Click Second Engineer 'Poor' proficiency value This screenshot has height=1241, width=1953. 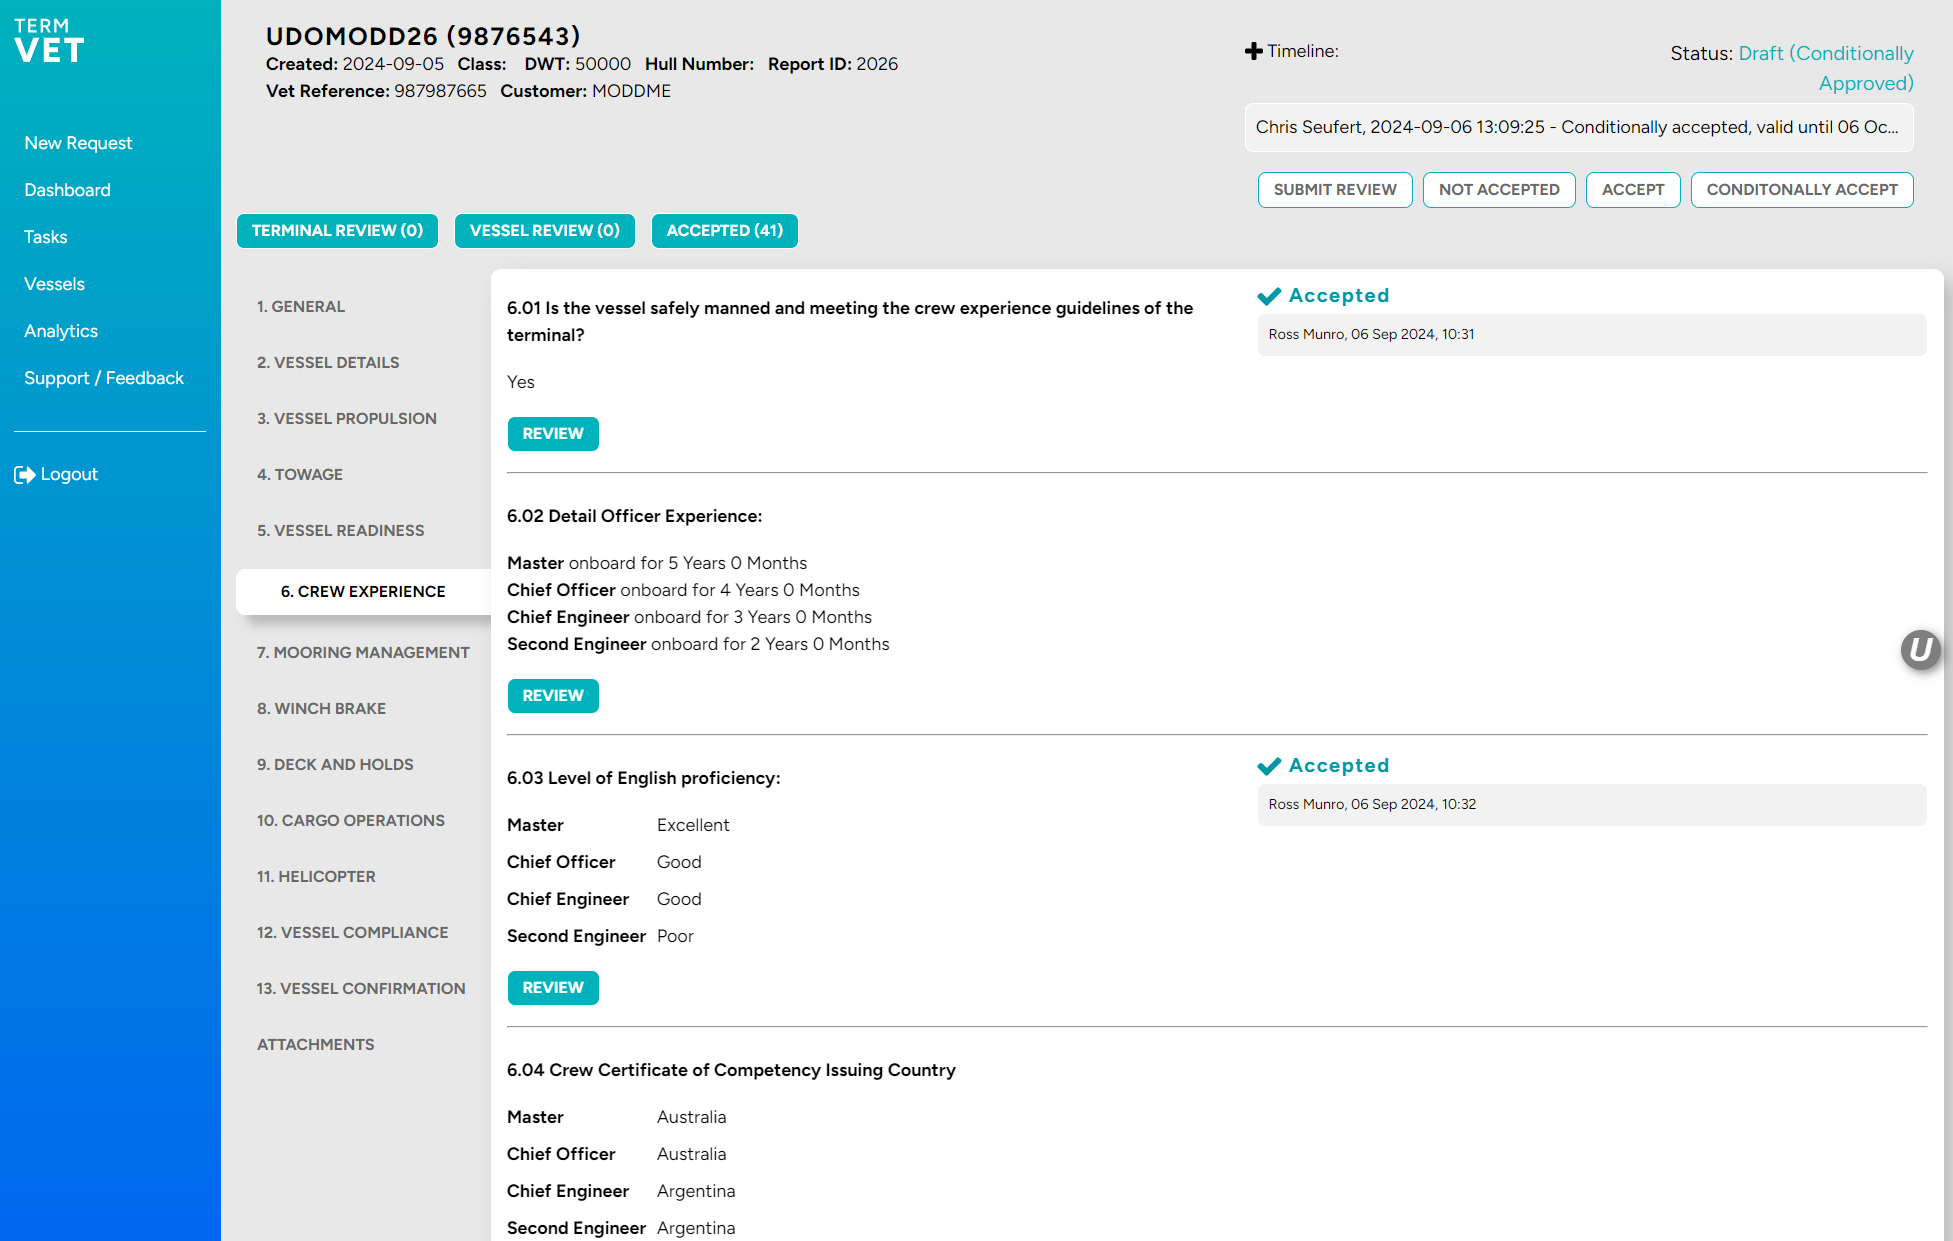click(675, 936)
